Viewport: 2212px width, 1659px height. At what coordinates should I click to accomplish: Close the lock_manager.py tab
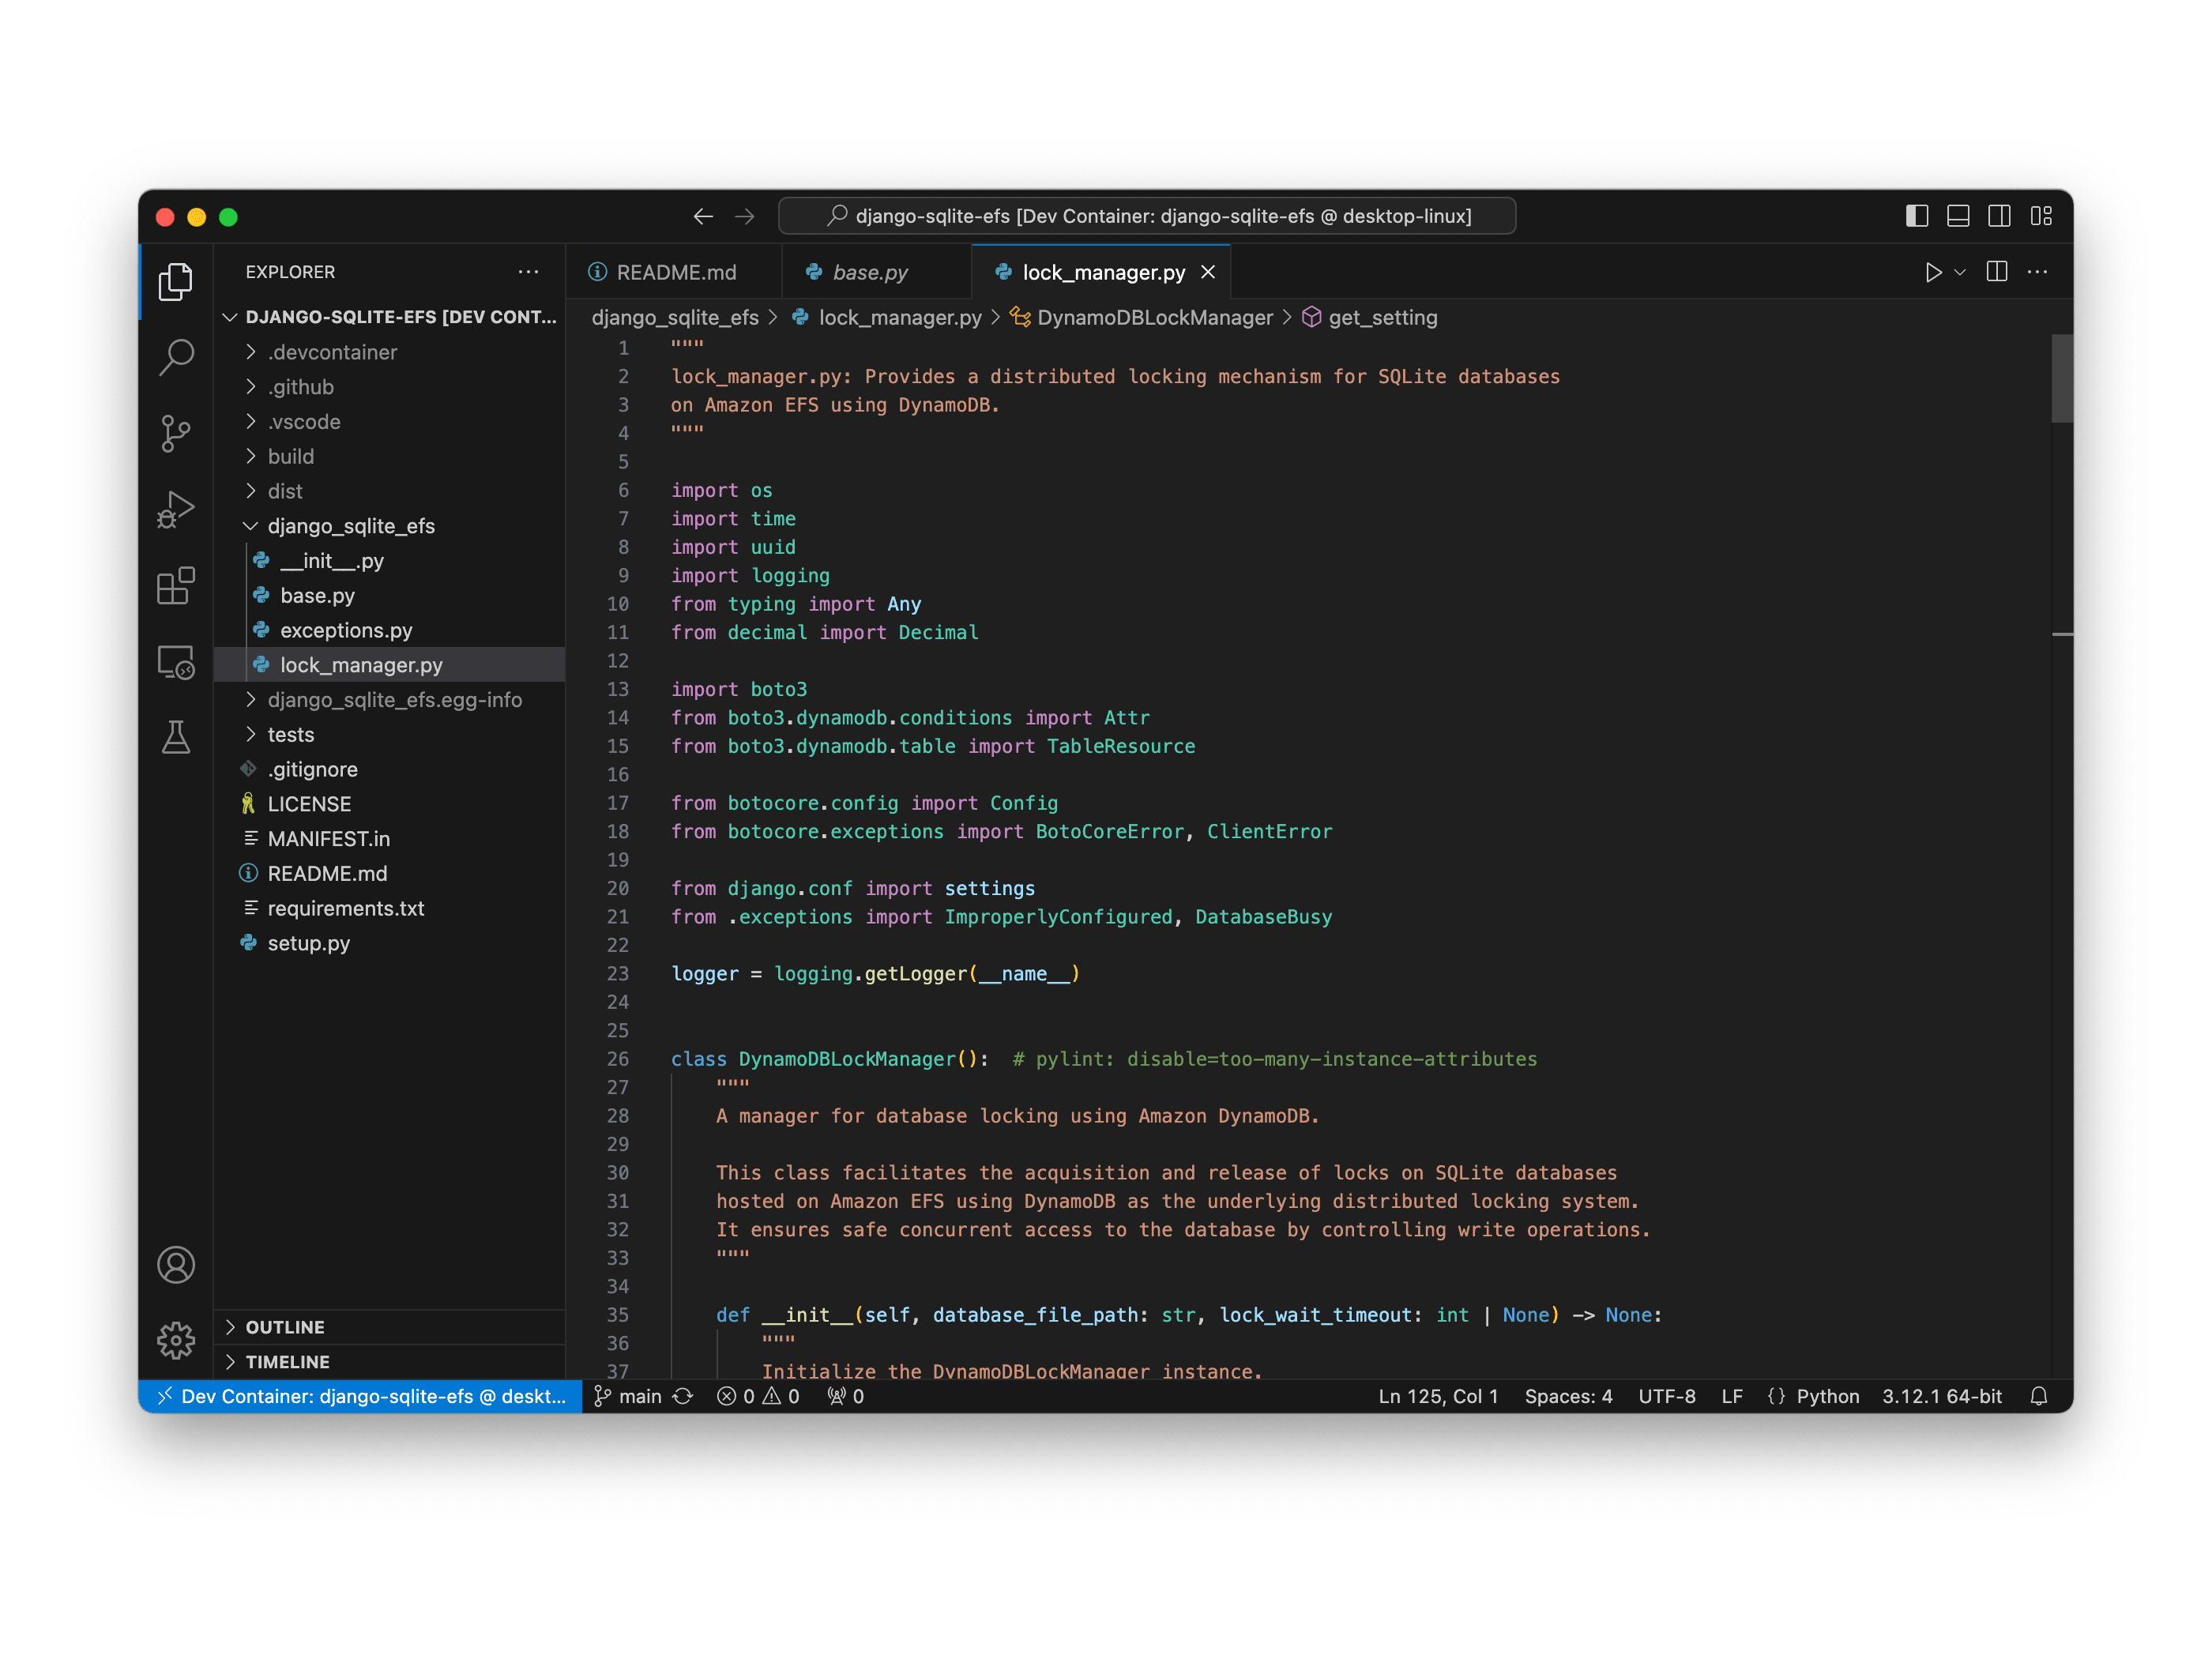[1208, 272]
